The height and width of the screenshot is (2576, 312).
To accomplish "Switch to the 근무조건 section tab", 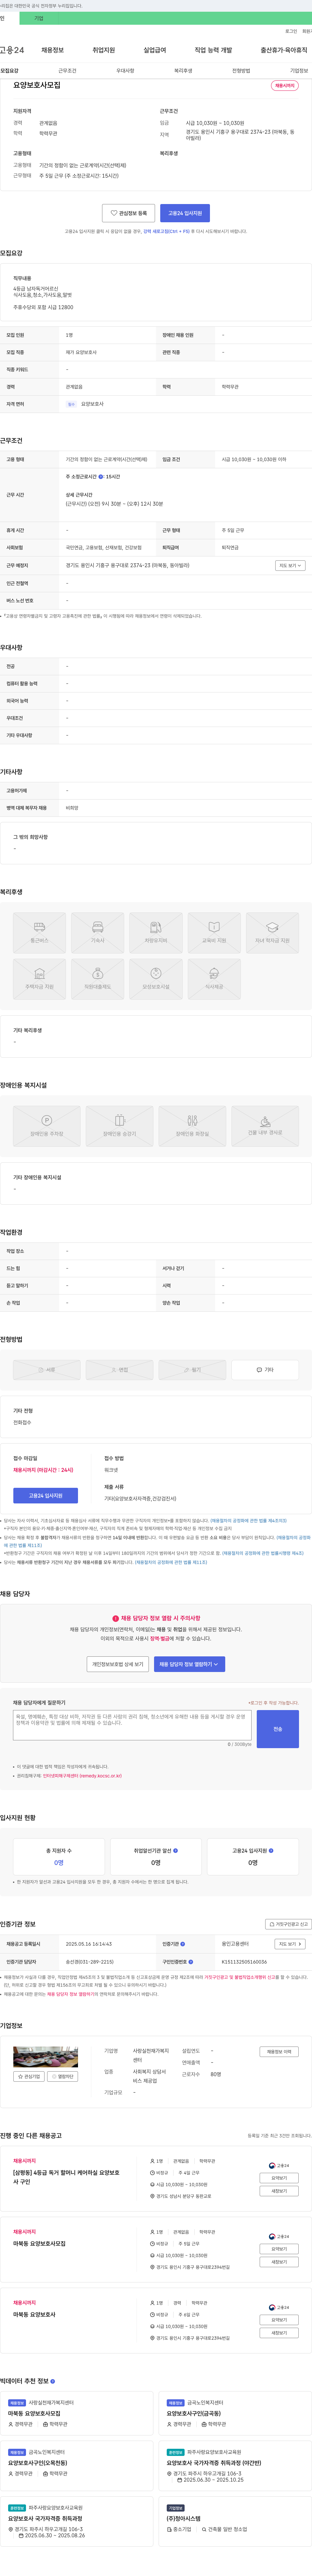I will point(67,71).
